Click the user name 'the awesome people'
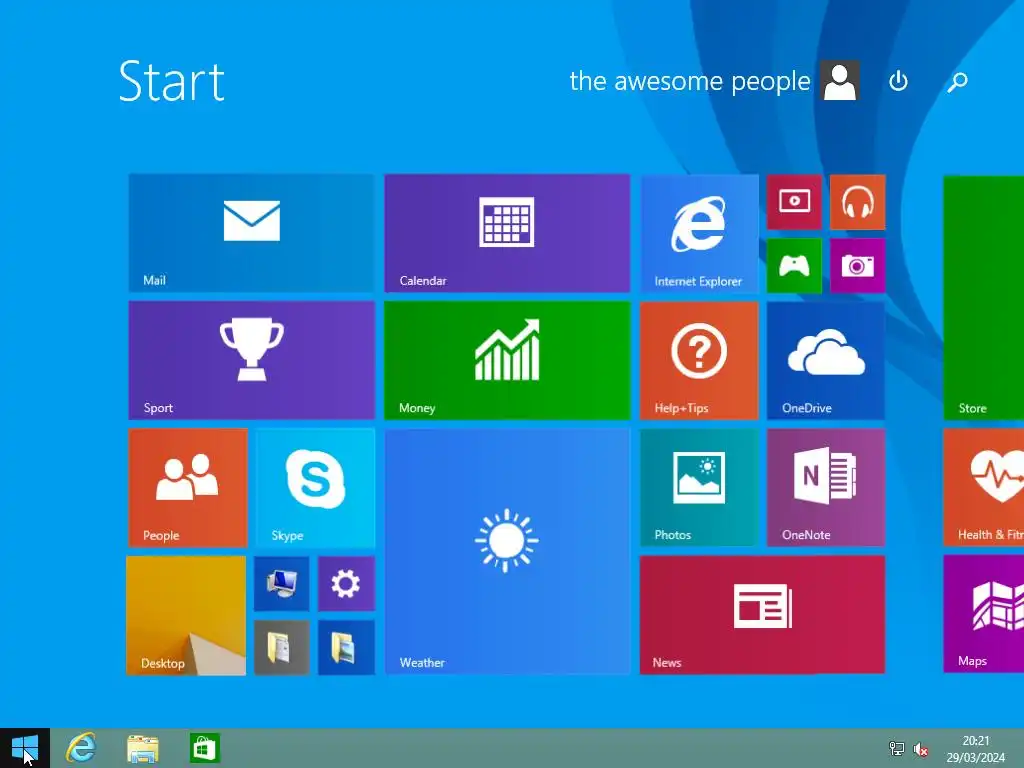This screenshot has height=768, width=1024. click(x=690, y=81)
